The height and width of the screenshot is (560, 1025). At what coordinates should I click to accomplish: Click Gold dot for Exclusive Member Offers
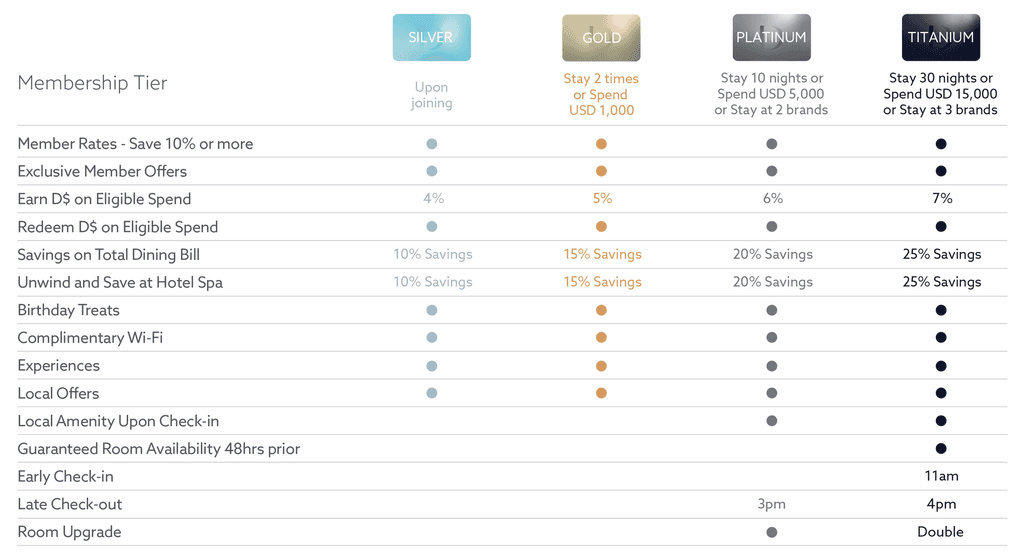(601, 171)
